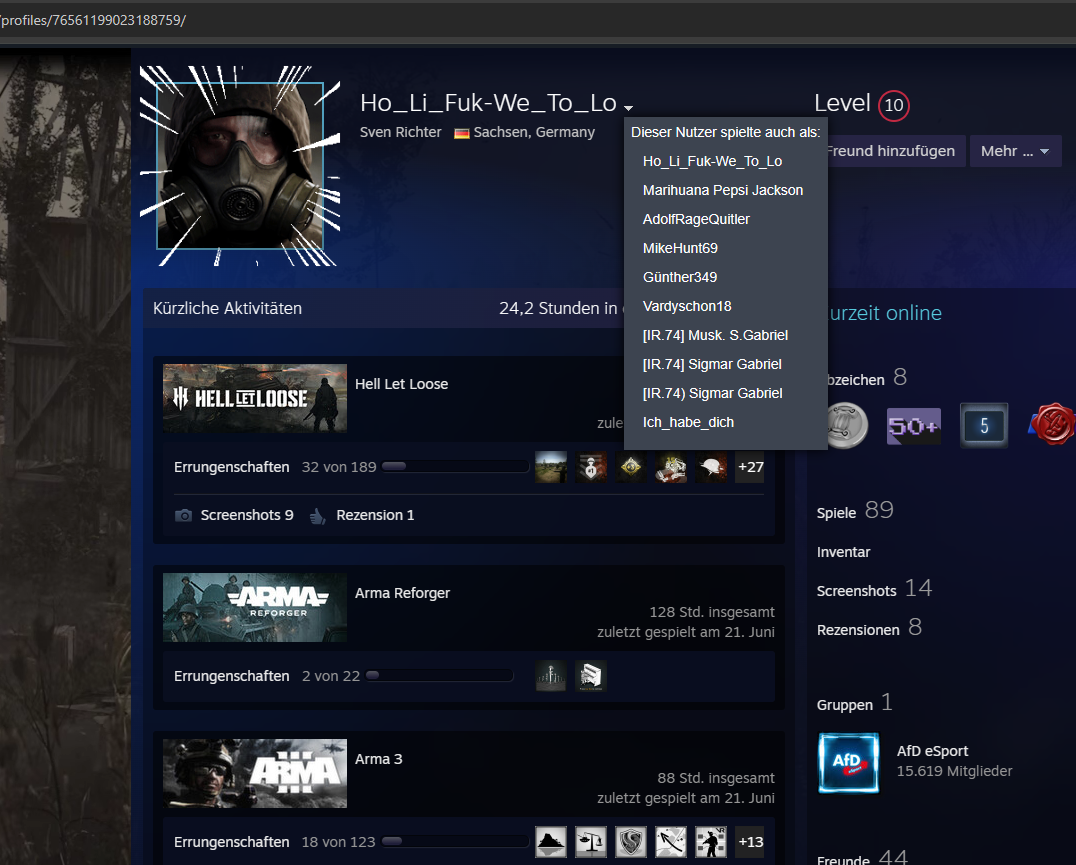Open the Inventar link
The height and width of the screenshot is (865, 1076).
pos(843,552)
